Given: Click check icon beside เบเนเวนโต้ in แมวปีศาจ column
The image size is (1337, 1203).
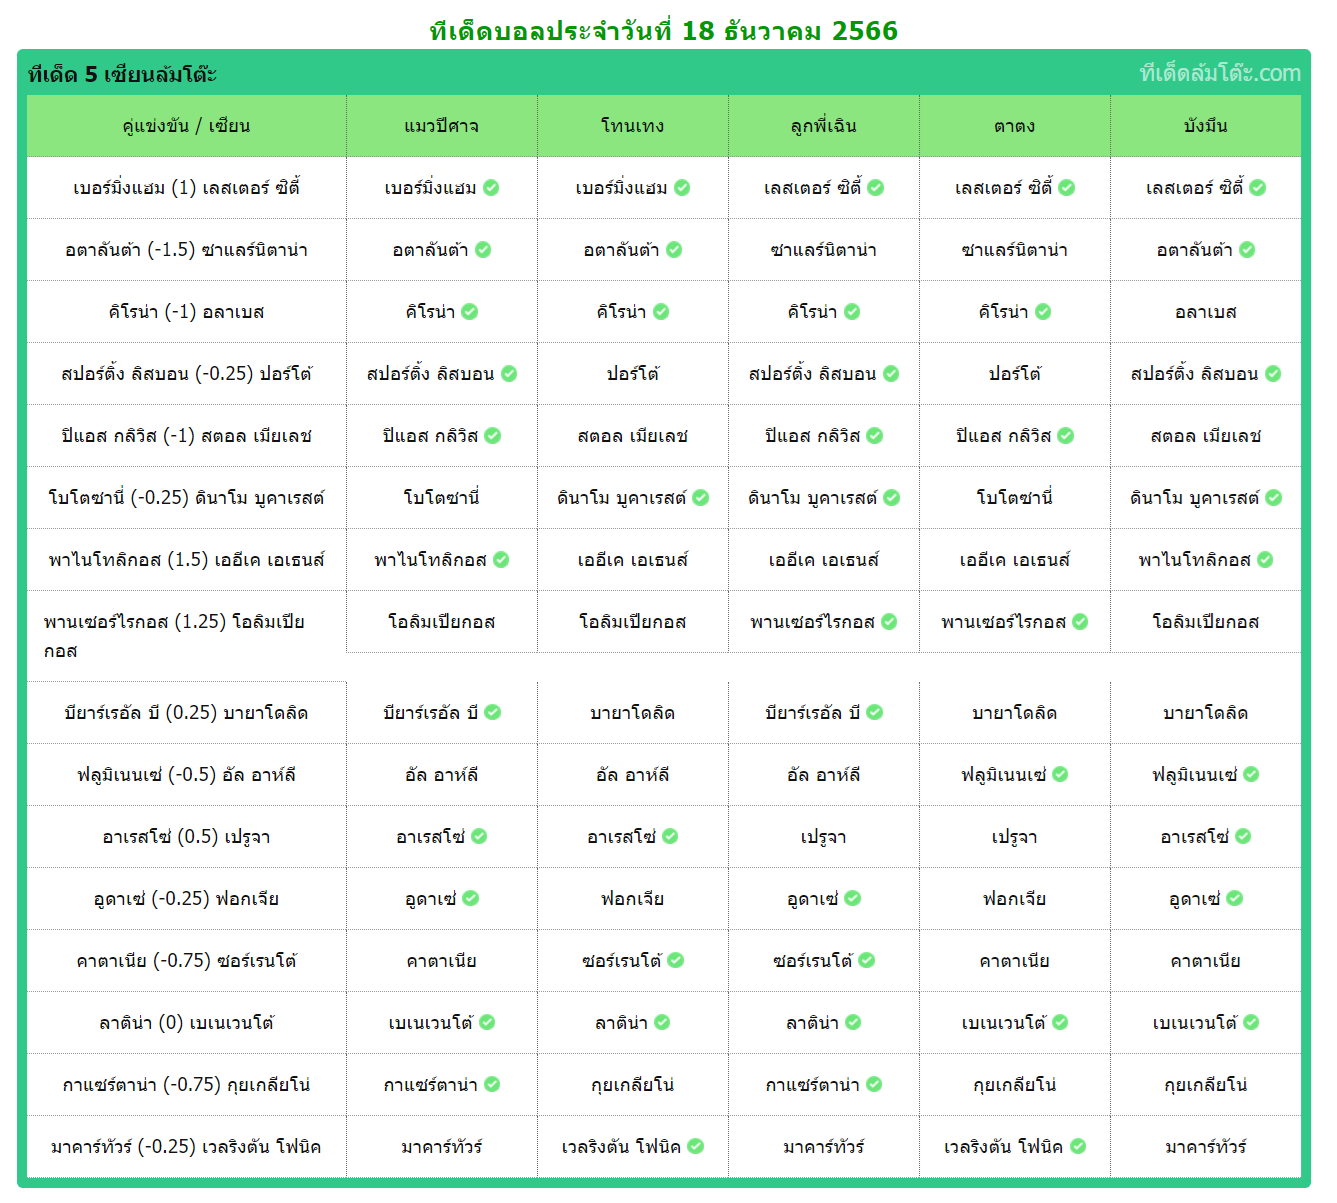Looking at the screenshot, I should click(487, 1023).
